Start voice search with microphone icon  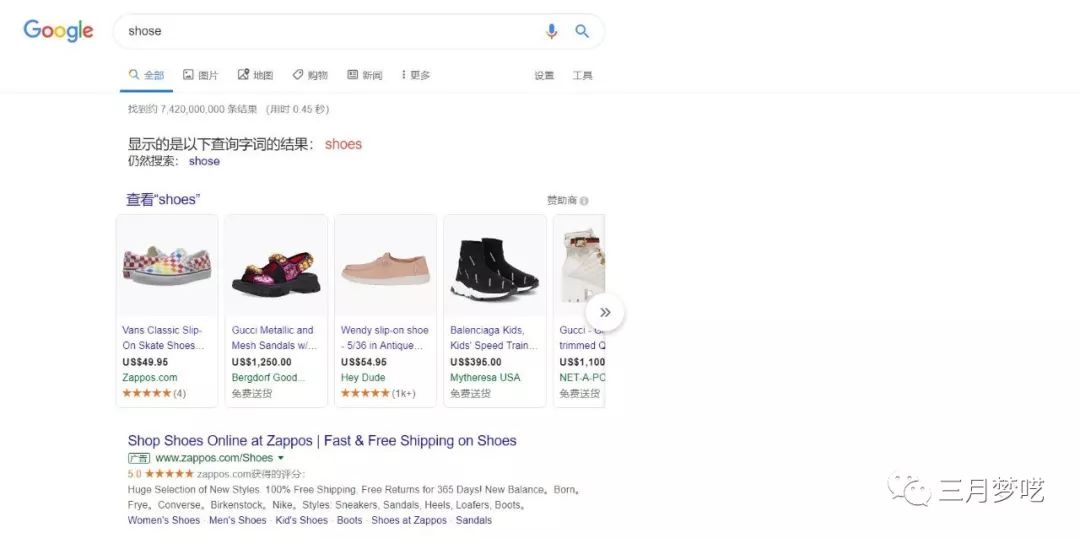(551, 31)
